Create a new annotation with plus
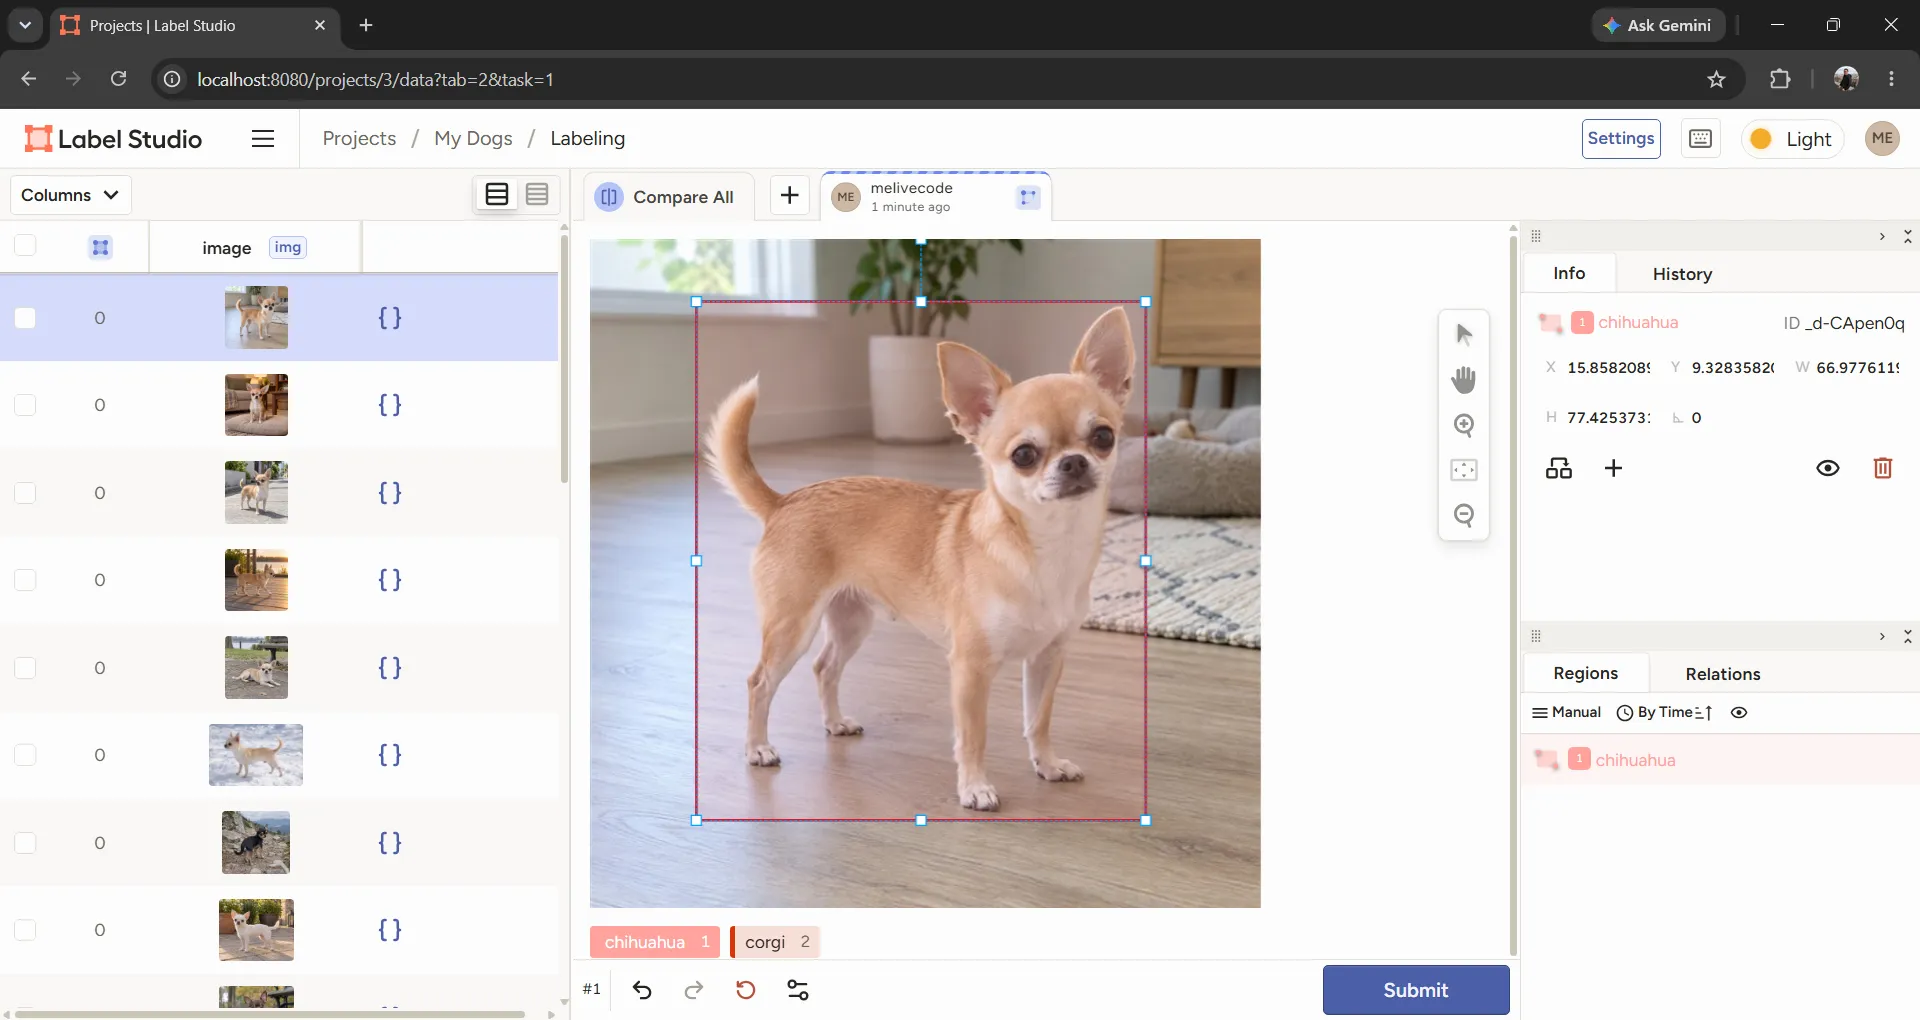This screenshot has width=1920, height=1020. (x=789, y=195)
